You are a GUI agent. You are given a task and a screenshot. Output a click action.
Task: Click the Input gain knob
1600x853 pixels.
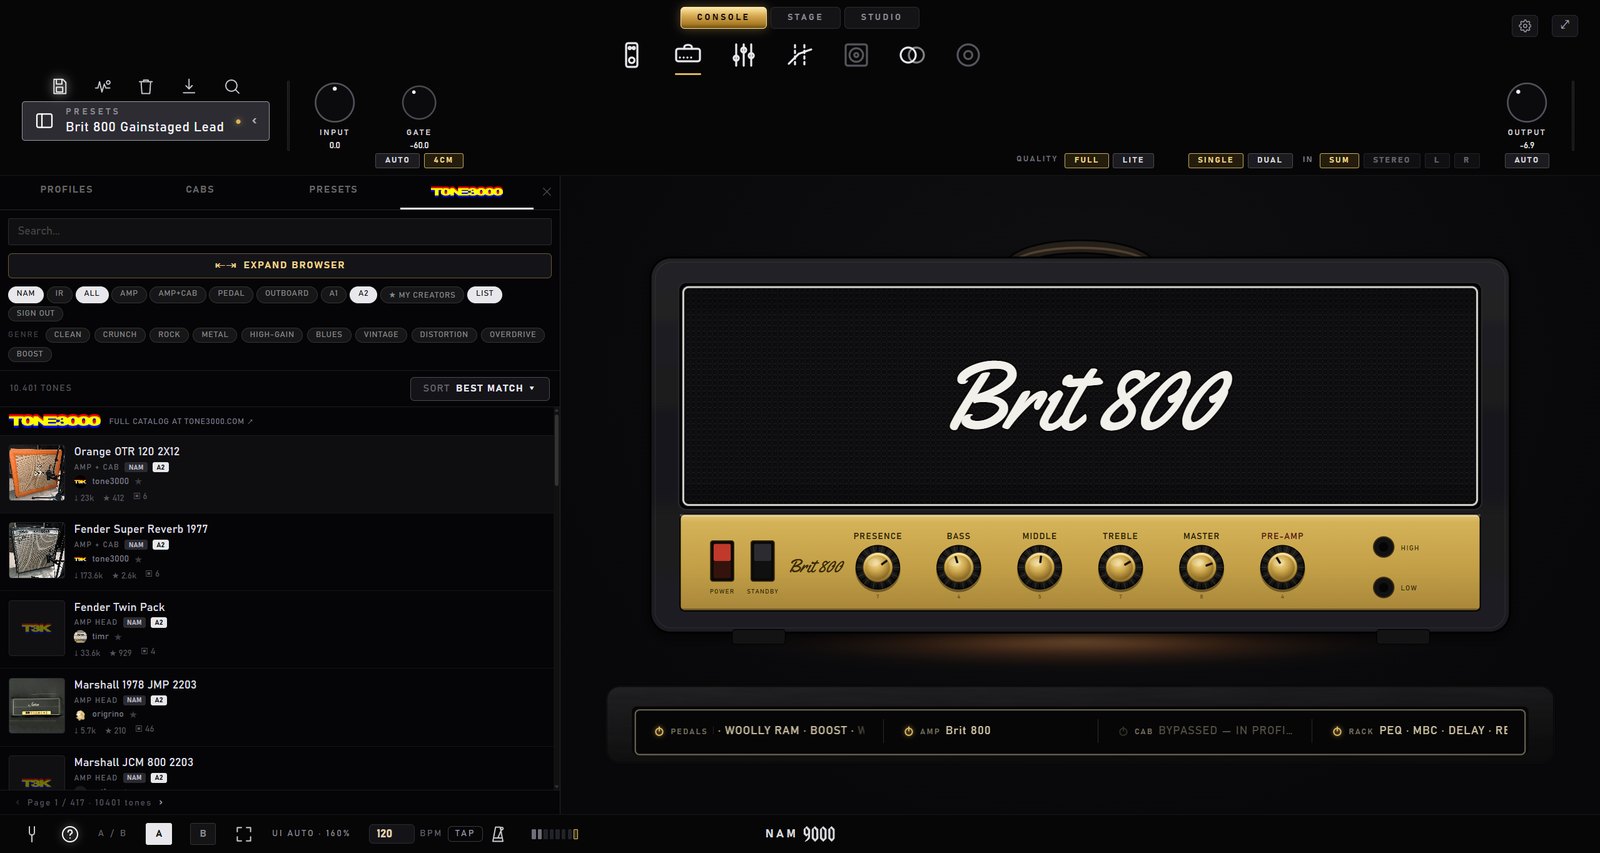coord(335,103)
